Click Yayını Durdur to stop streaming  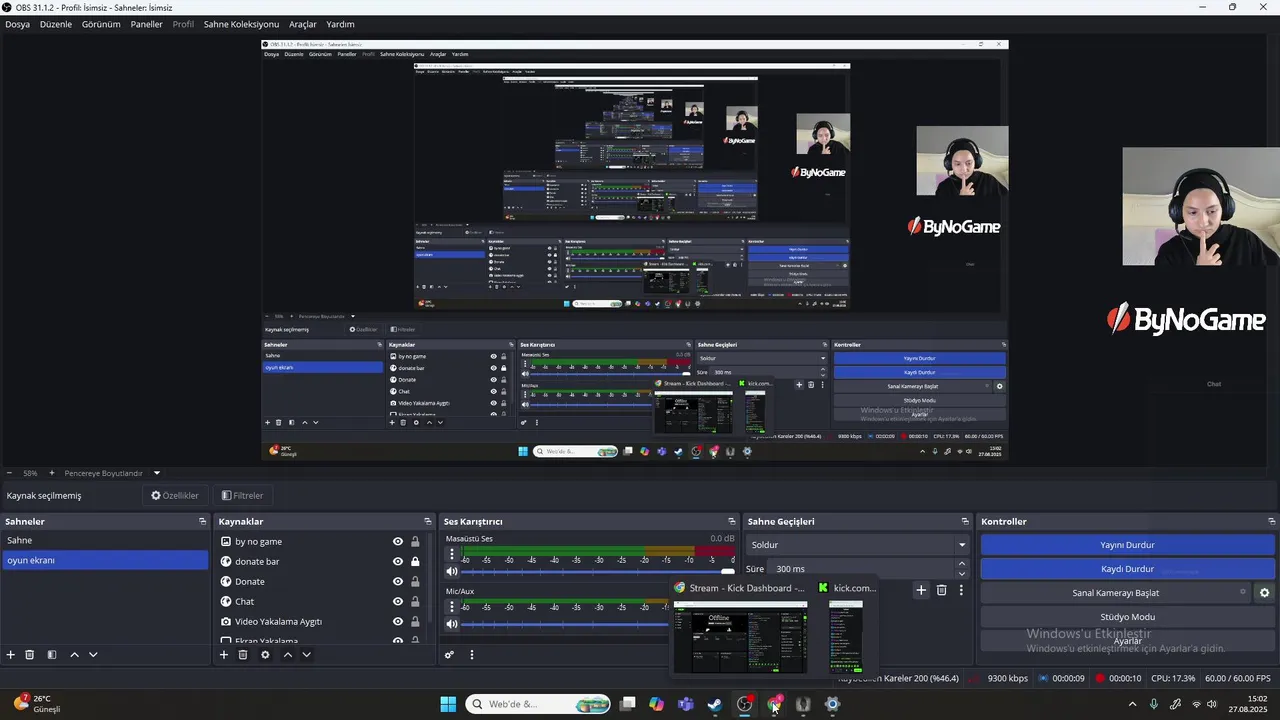coord(1127,545)
